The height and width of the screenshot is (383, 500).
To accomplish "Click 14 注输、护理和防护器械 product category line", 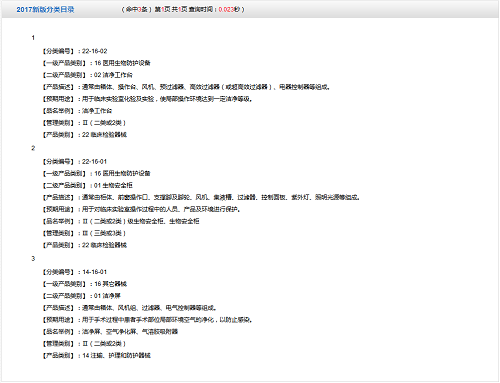I will (97, 355).
